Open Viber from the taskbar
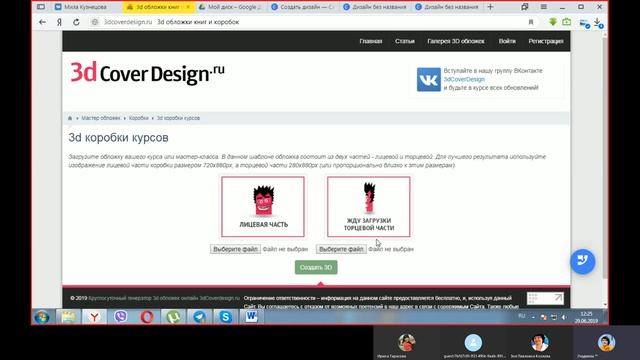The image size is (640, 360). (x=121, y=317)
